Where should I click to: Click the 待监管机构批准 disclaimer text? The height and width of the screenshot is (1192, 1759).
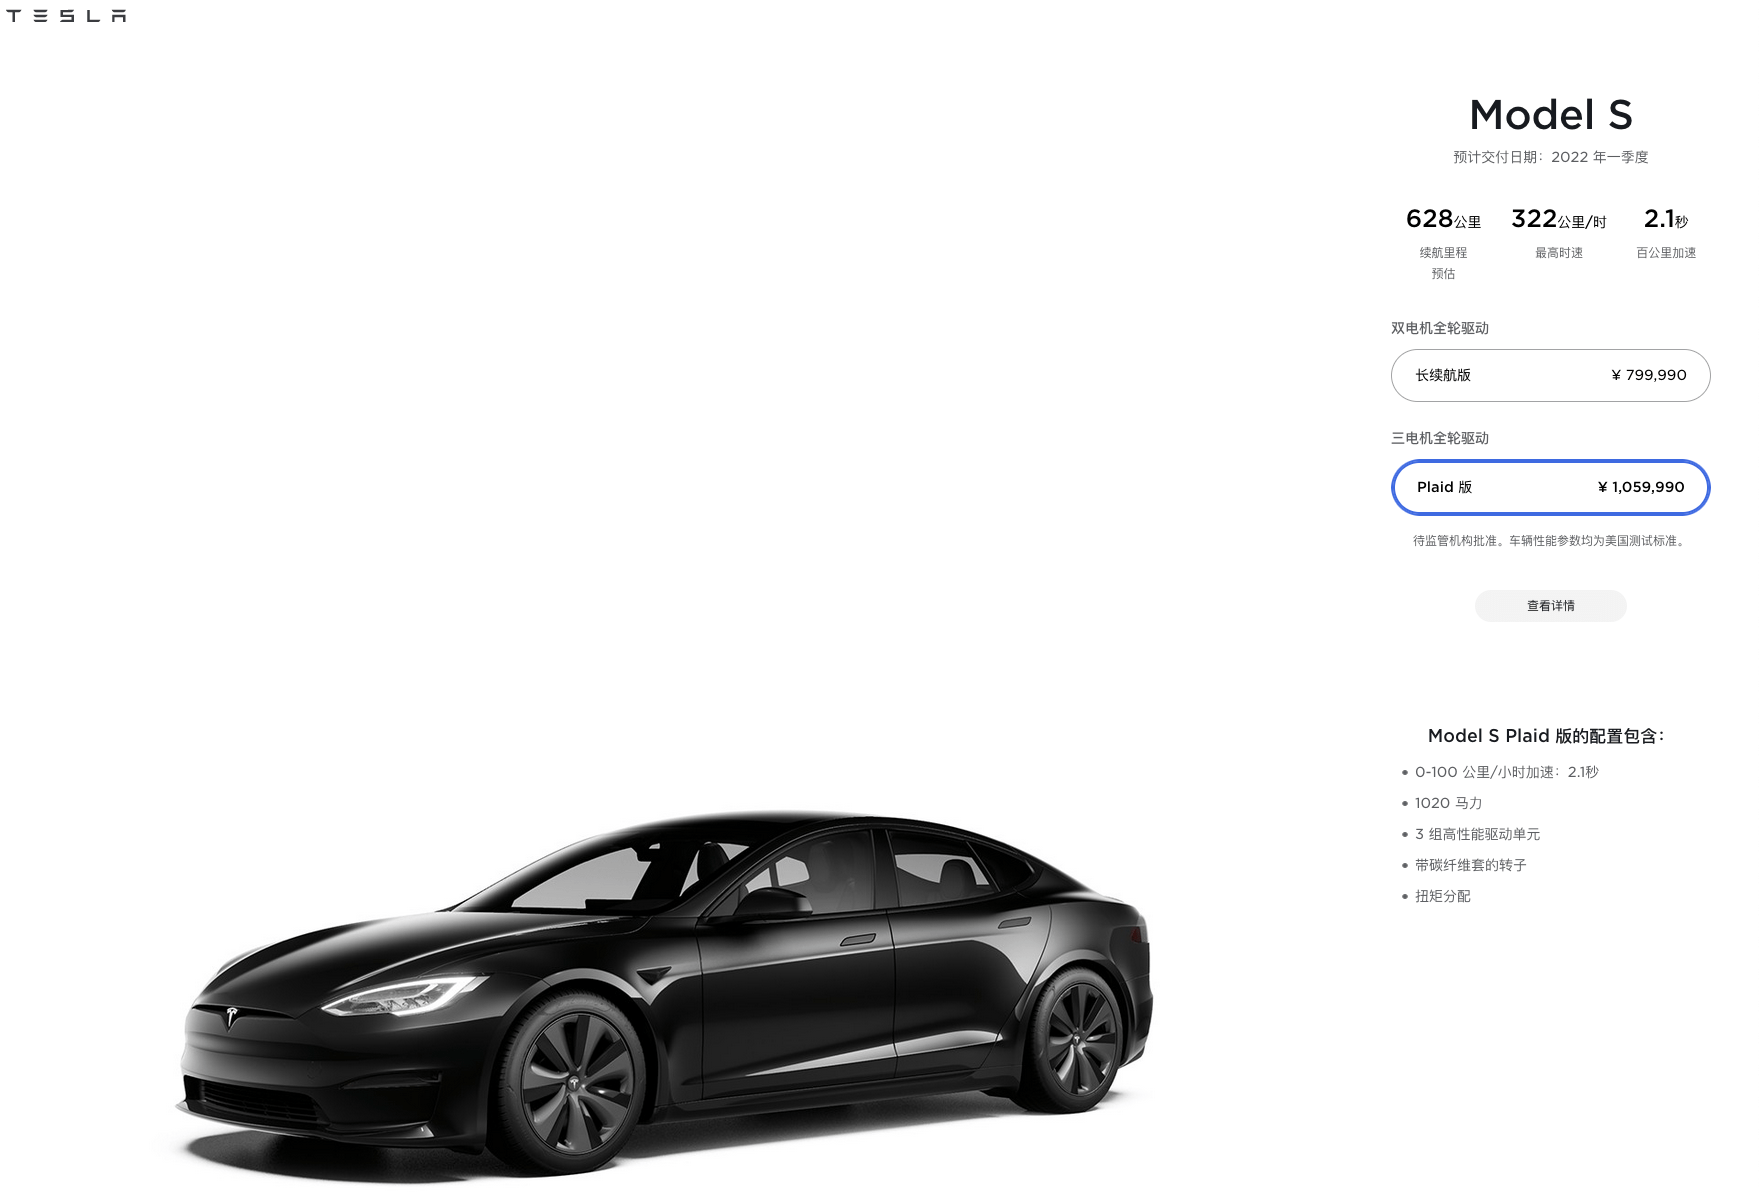(1550, 541)
